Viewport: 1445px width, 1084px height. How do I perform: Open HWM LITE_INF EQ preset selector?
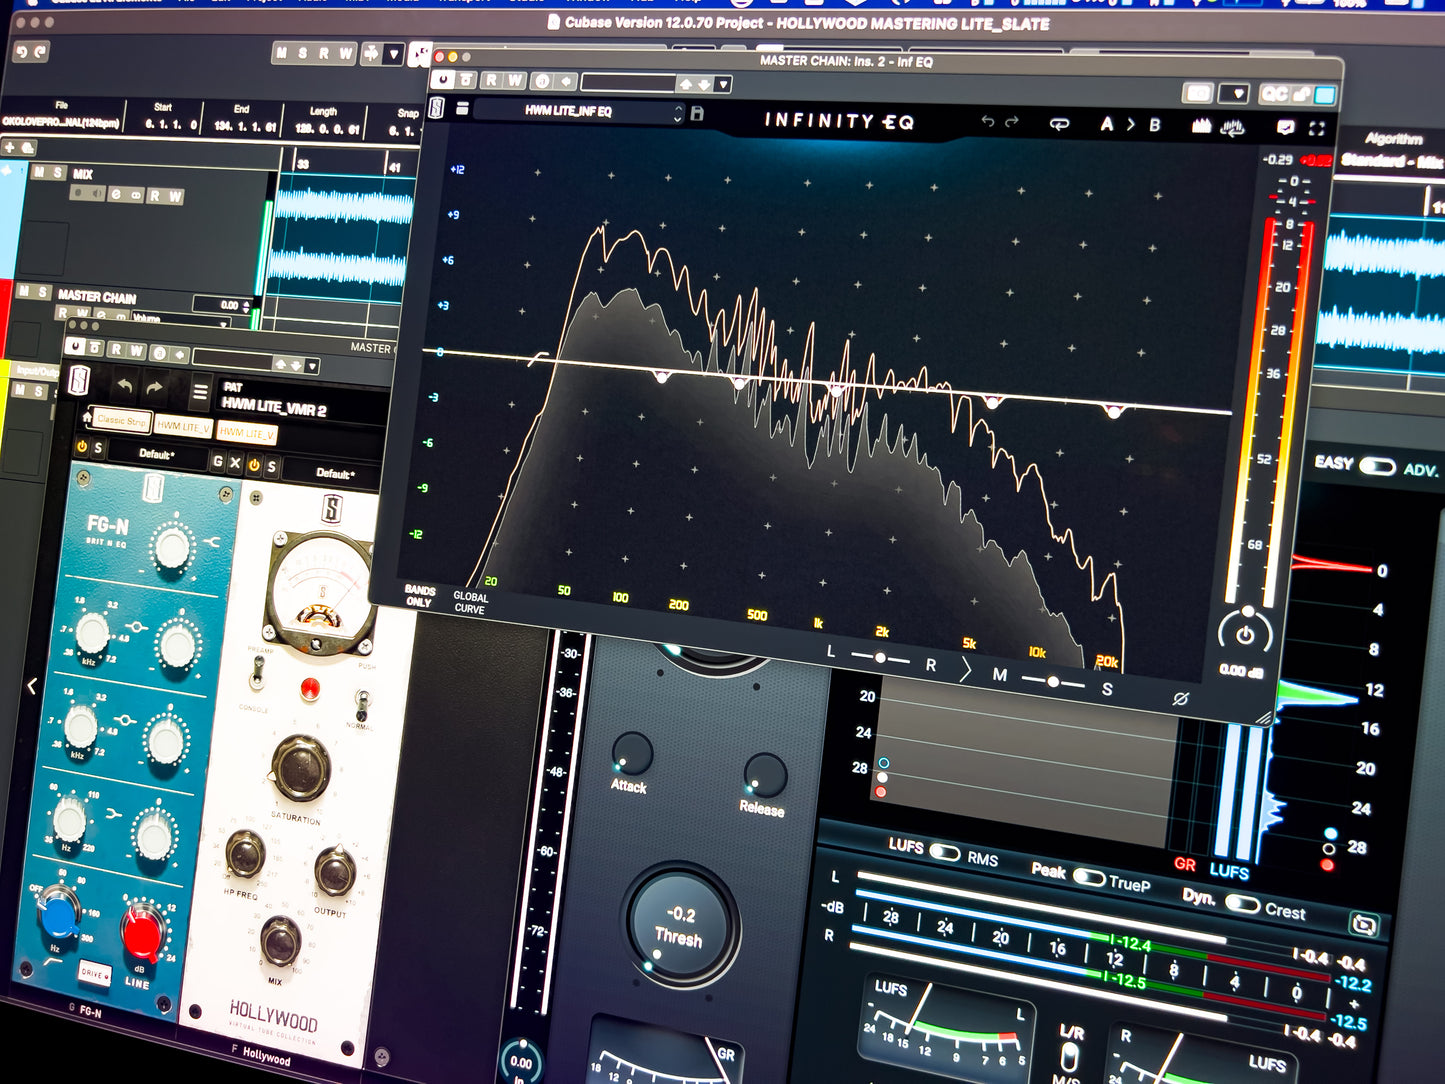(x=578, y=111)
